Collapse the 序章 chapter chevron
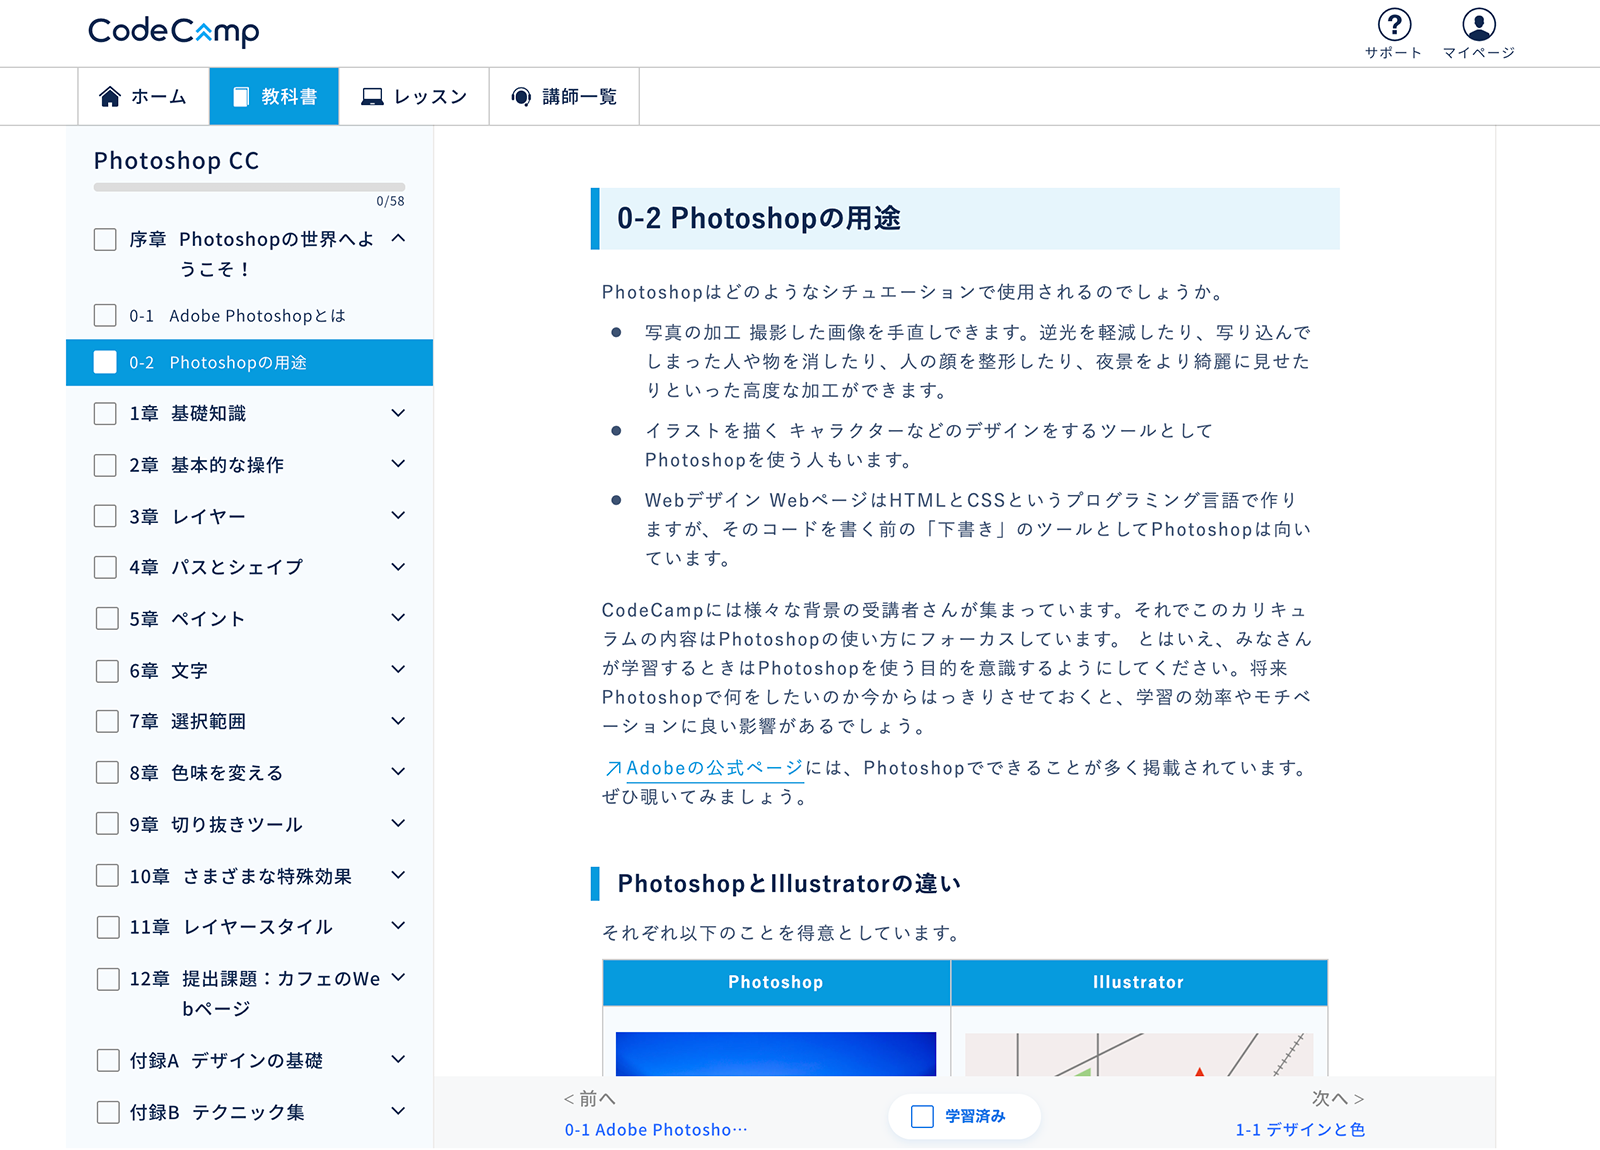This screenshot has width=1600, height=1150. pyautogui.click(x=398, y=238)
